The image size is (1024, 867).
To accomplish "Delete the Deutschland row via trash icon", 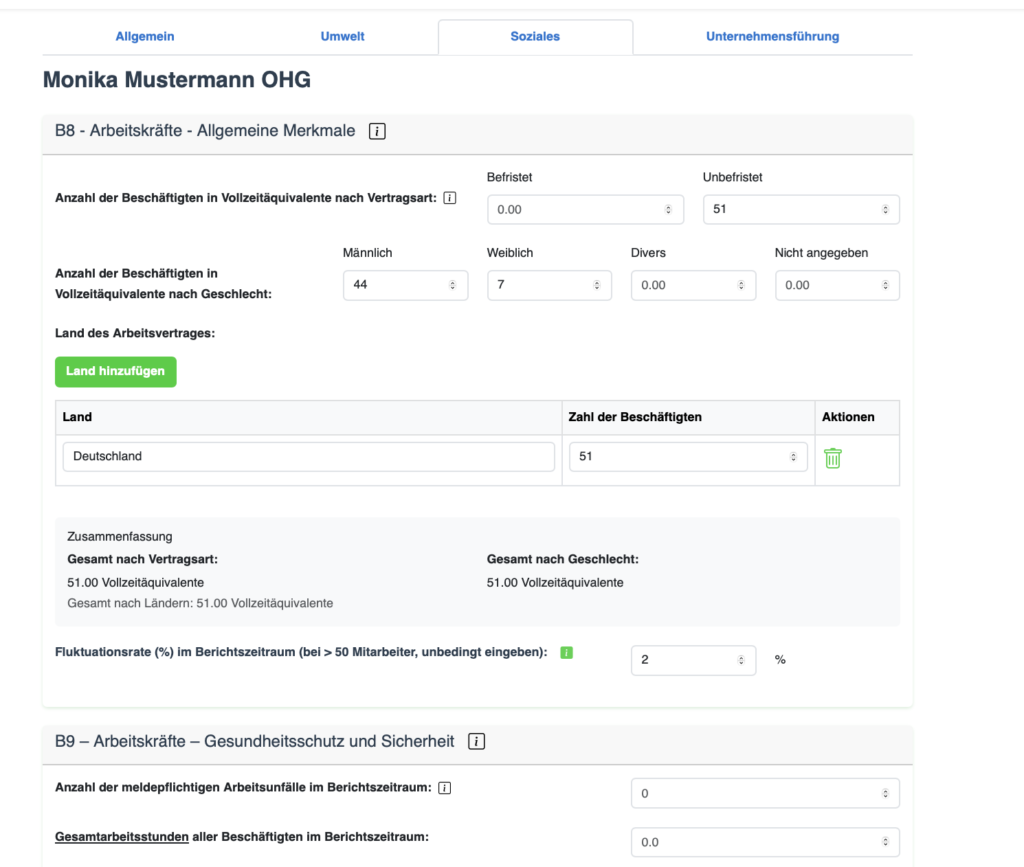I will pyautogui.click(x=833, y=456).
